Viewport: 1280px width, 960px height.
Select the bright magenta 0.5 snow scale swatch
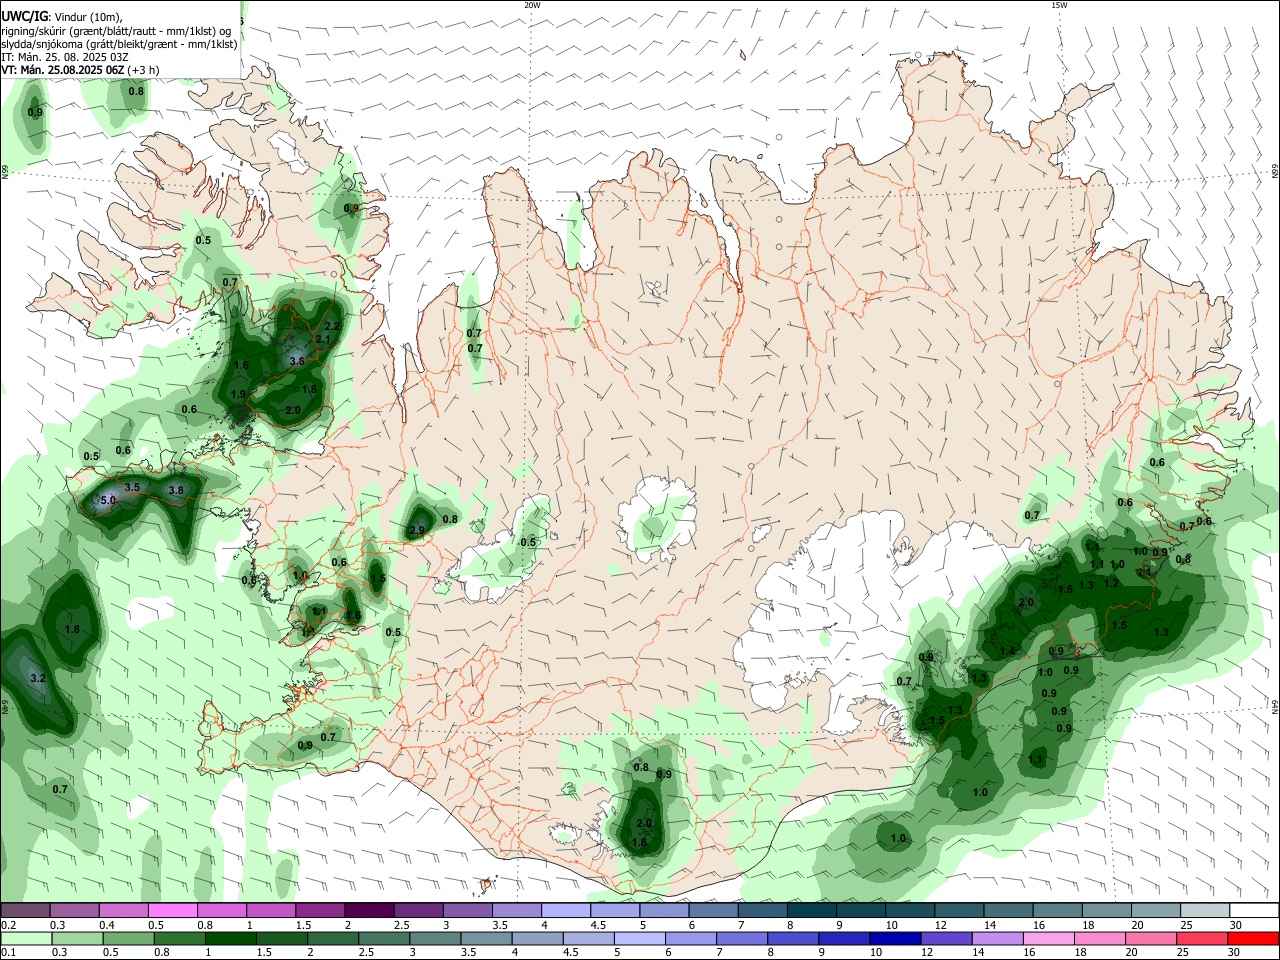point(173,910)
